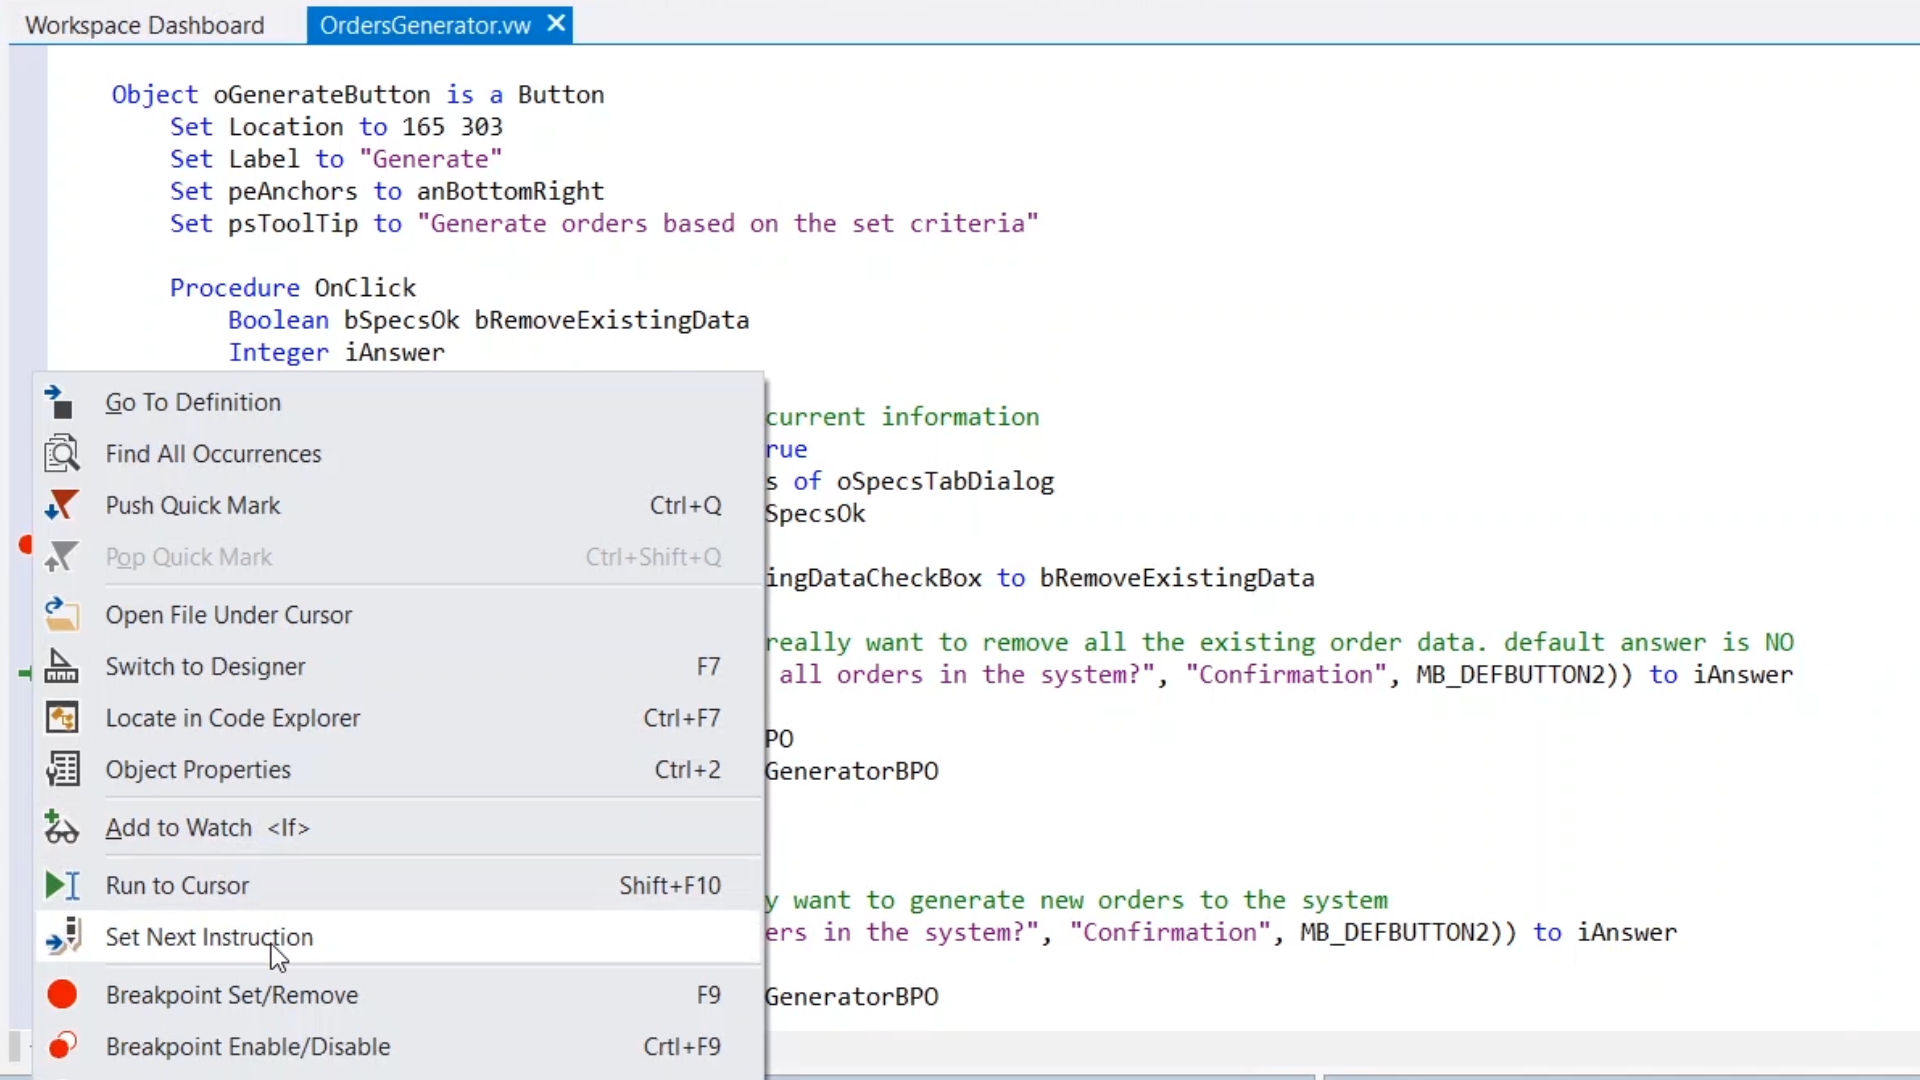
Task: Click the Push Quick Mark icon
Action: (x=61, y=505)
